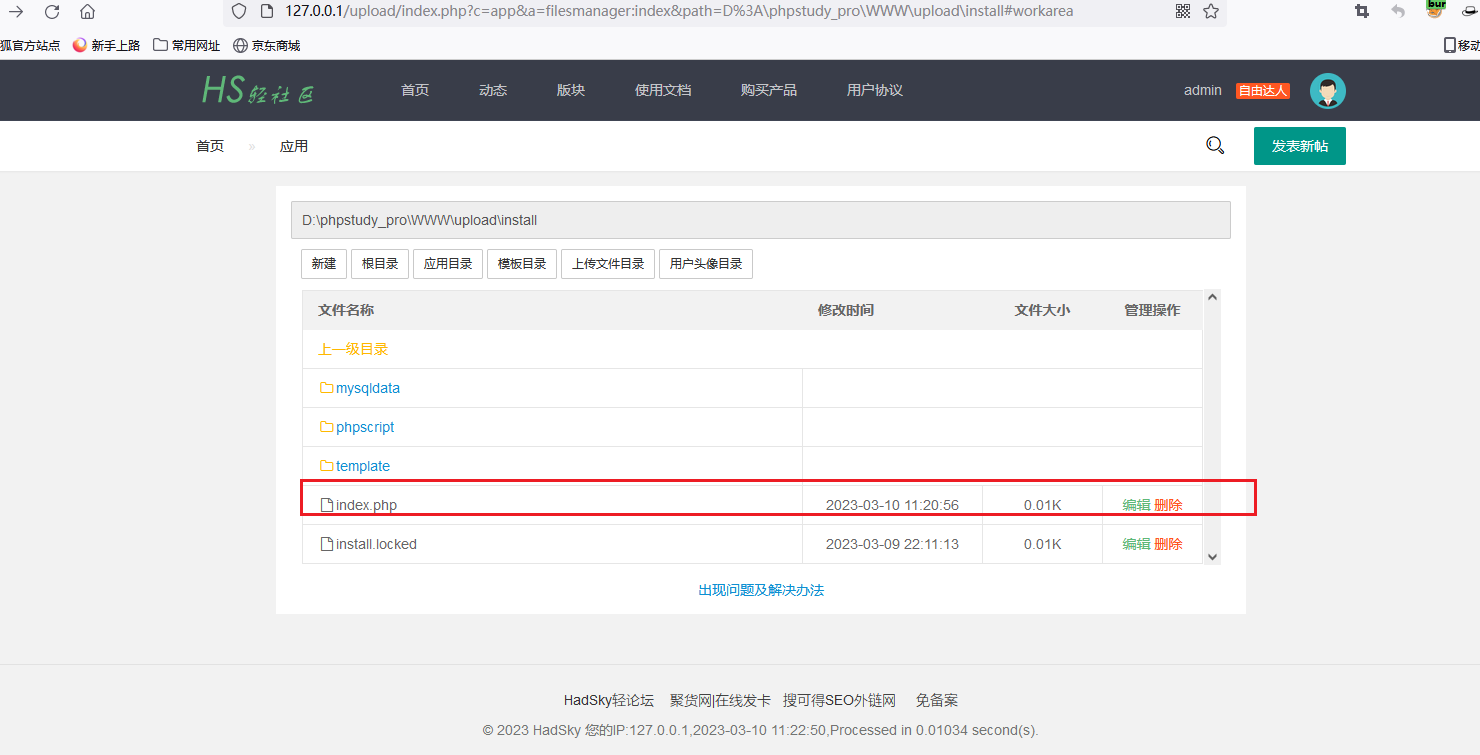Click the crop screenshot icon in toolbar
The width and height of the screenshot is (1480, 755).
1361,11
